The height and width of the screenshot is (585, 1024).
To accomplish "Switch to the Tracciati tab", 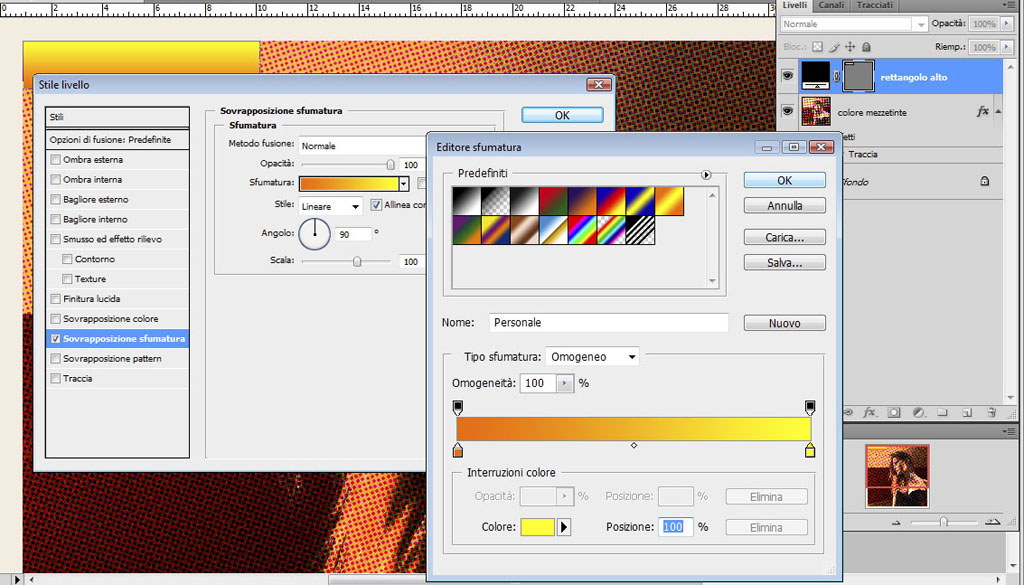I will [874, 6].
